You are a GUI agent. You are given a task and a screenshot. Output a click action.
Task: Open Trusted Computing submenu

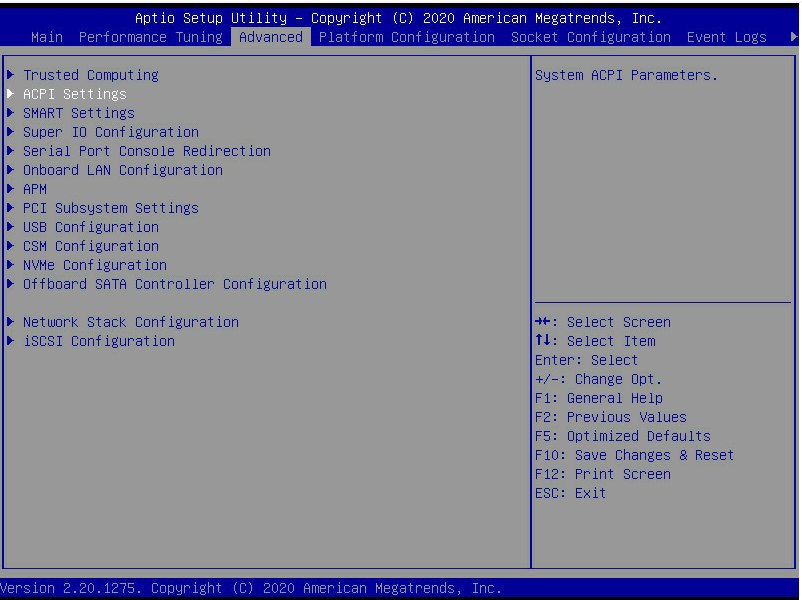[x=91, y=75]
